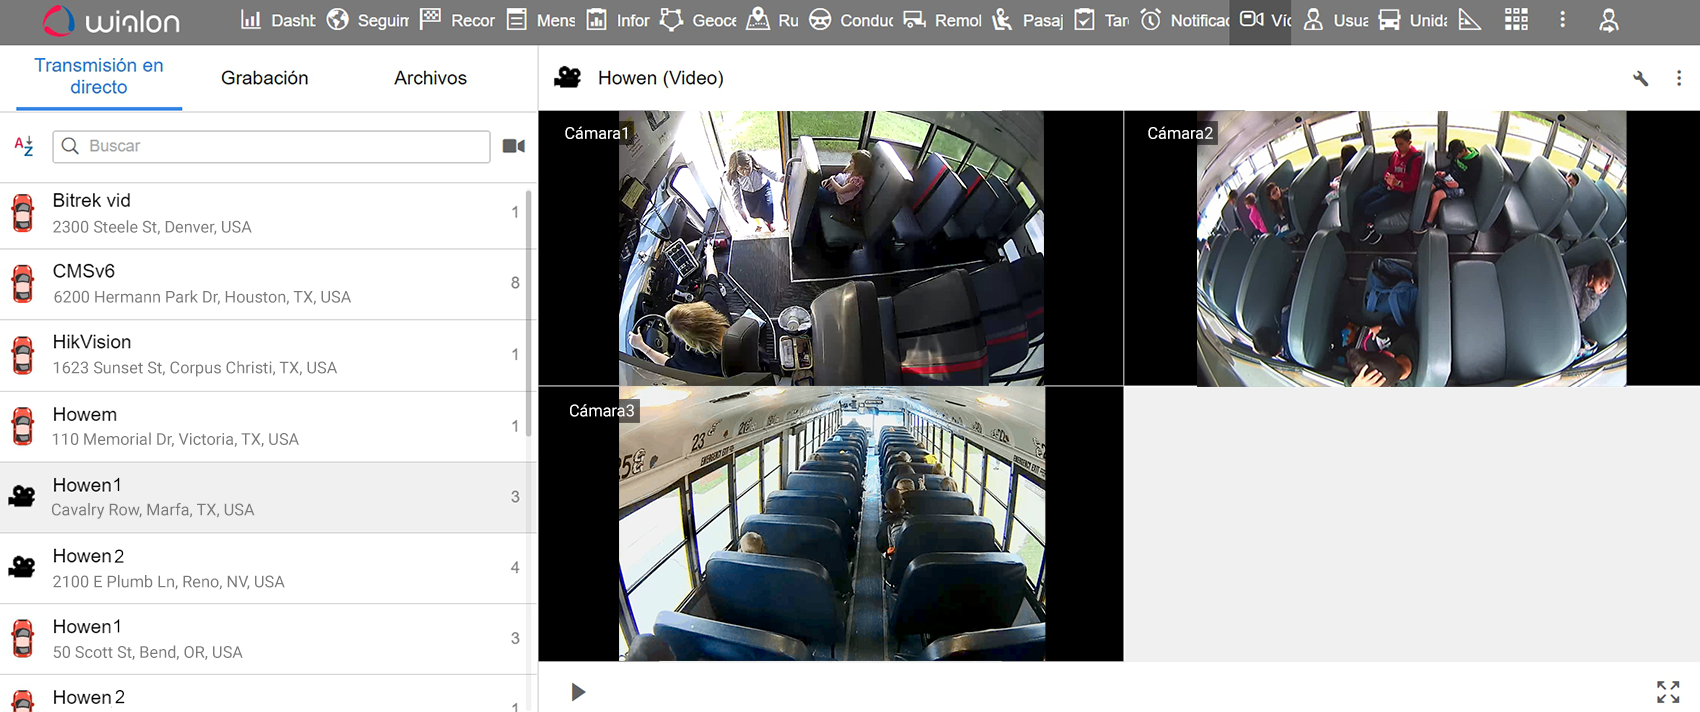Click the HikVision red car icon
This screenshot has width=1700, height=712.
23,355
